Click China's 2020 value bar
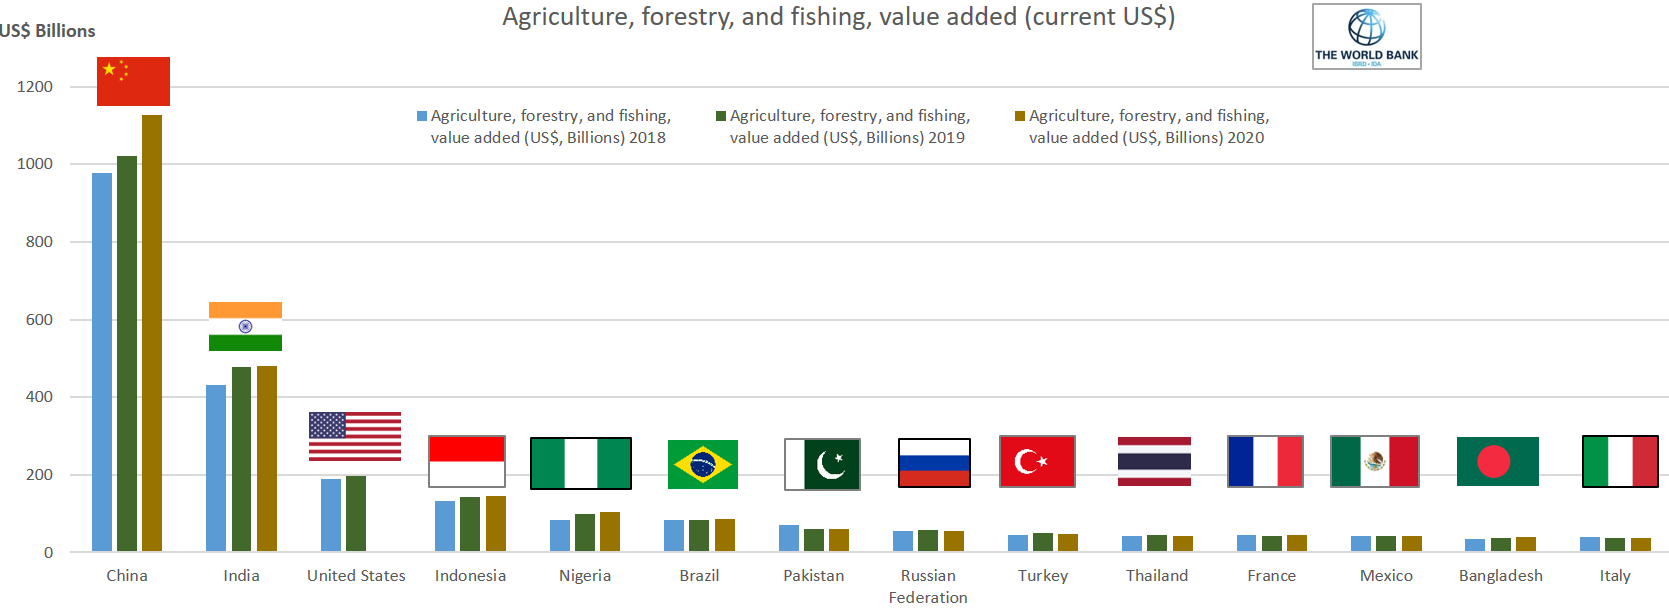The height and width of the screenshot is (609, 1669). pyautogui.click(x=152, y=333)
